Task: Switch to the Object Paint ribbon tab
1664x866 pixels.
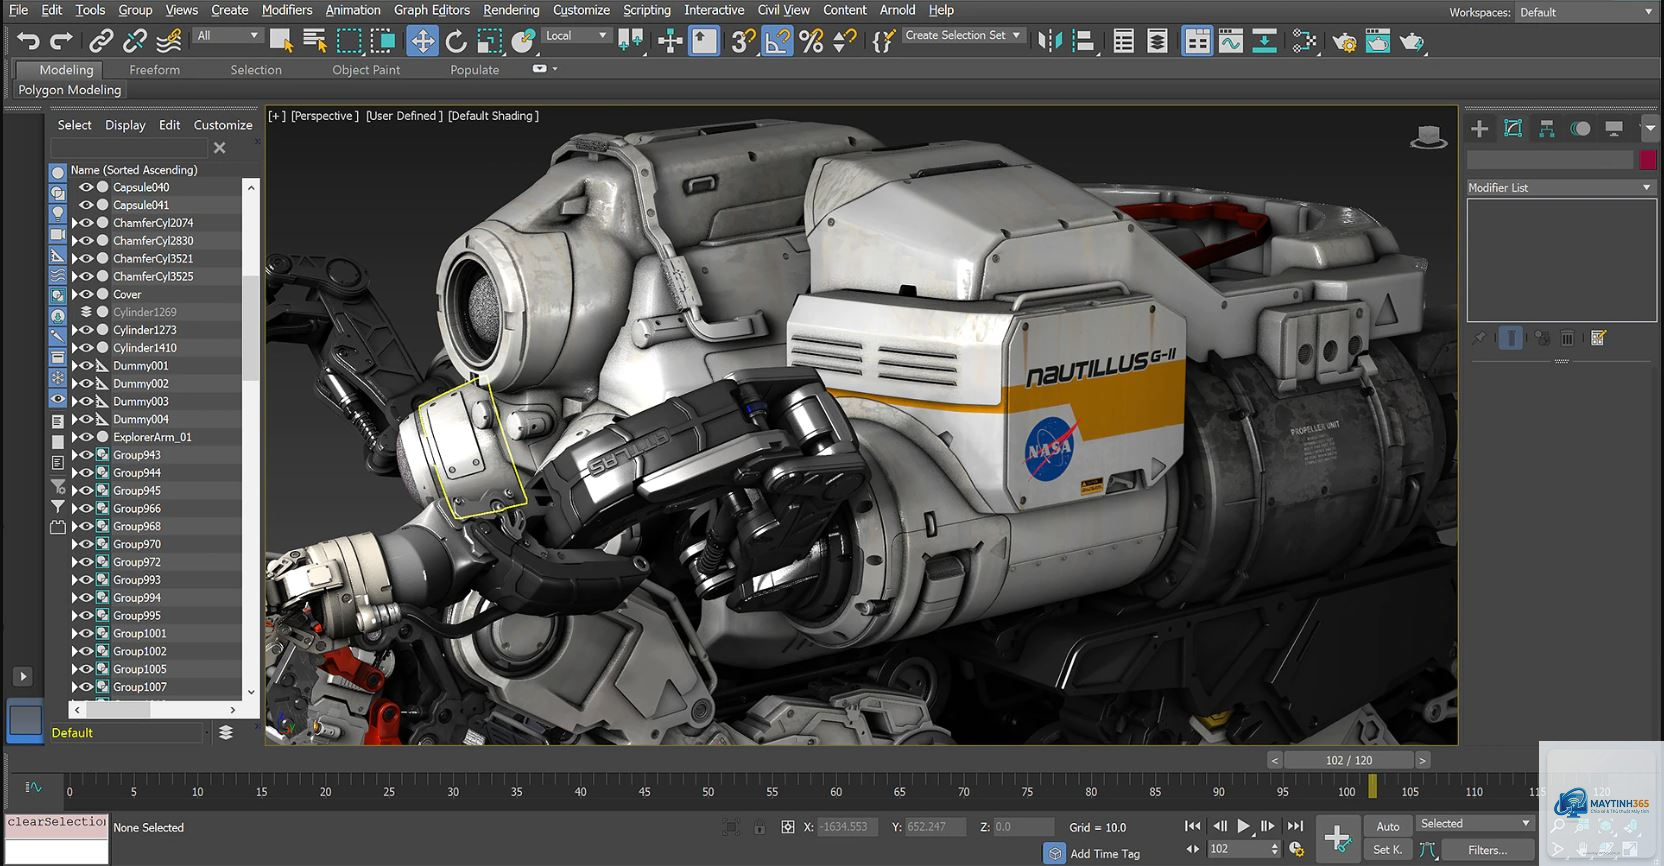Action: point(366,70)
